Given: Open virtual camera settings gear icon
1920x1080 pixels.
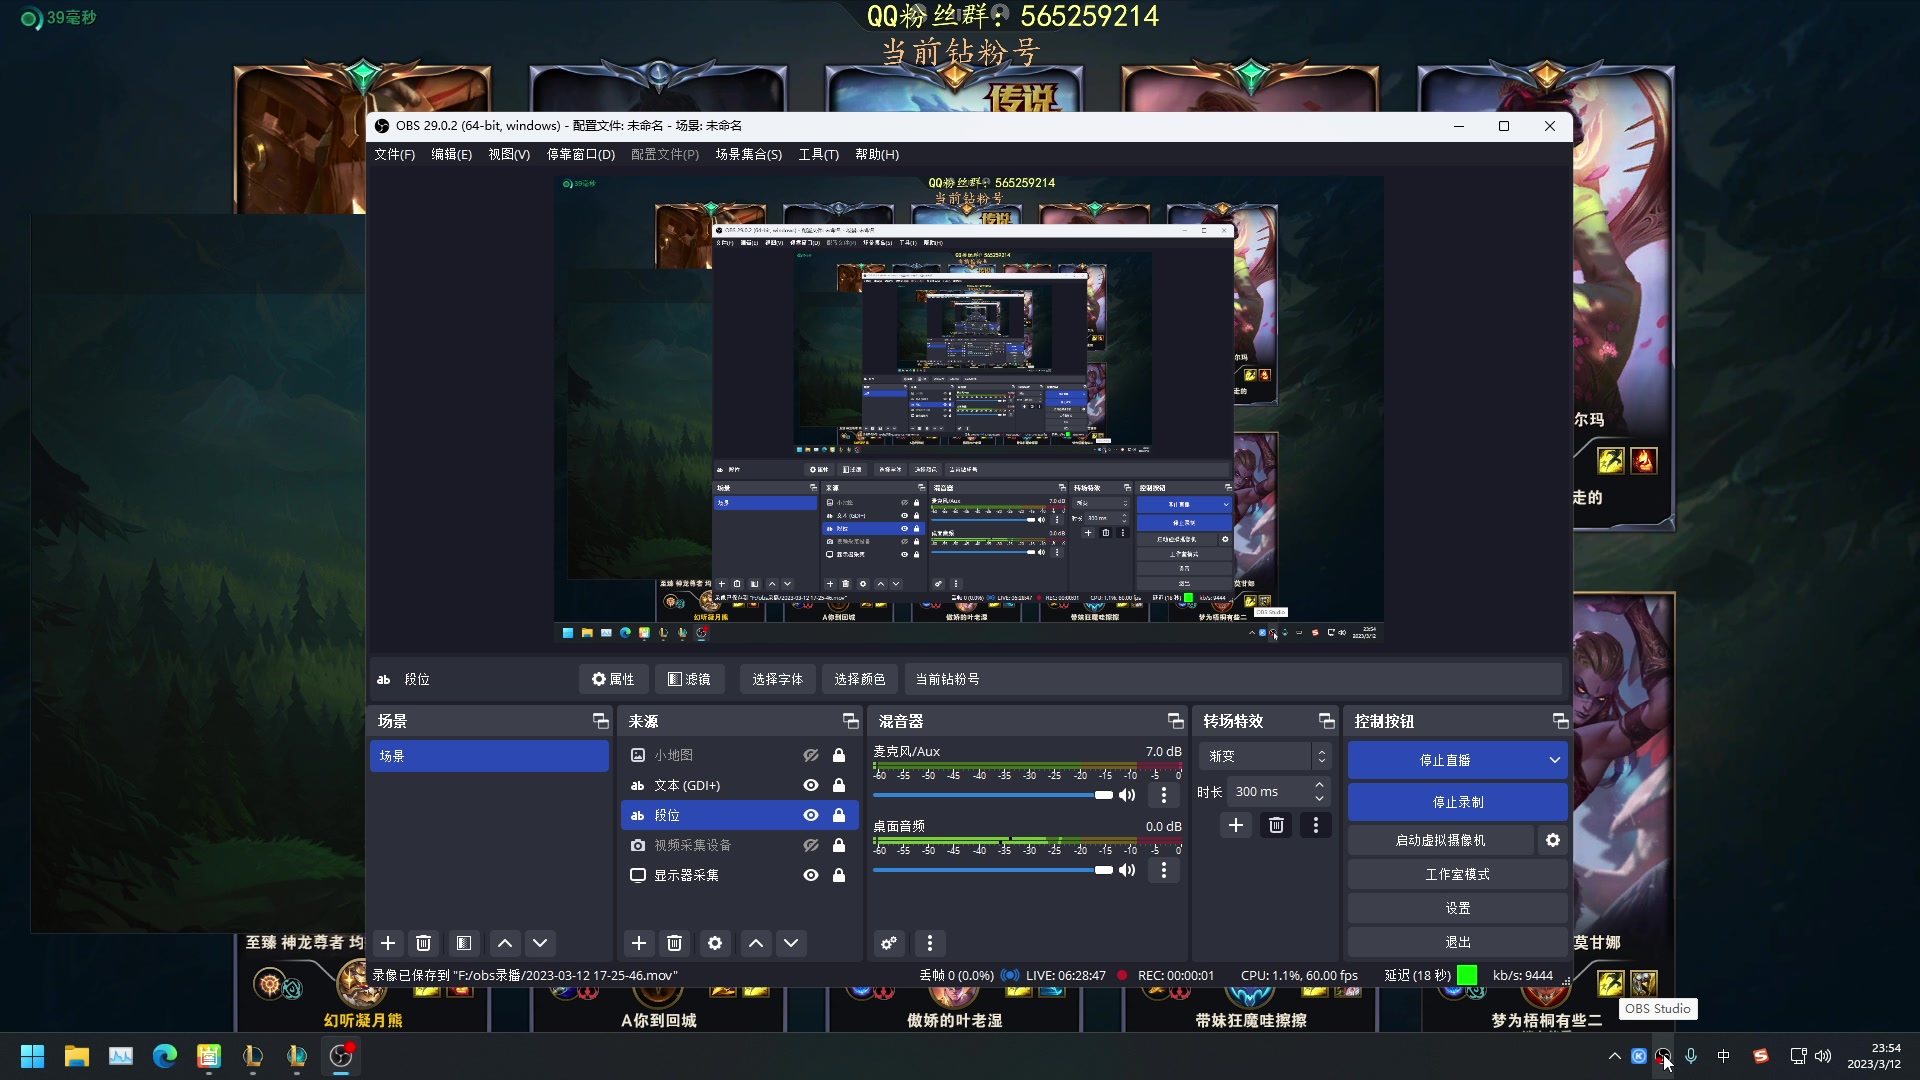Looking at the screenshot, I should click(x=1553, y=840).
